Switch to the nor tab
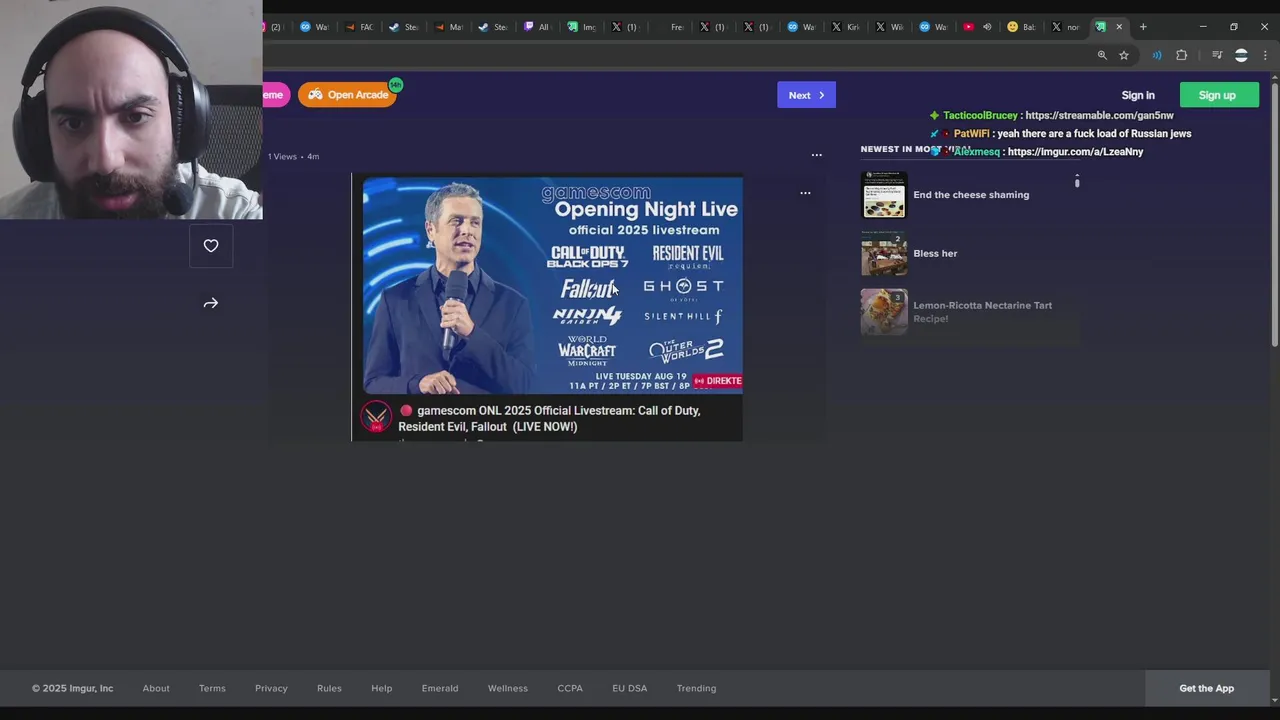Viewport: 1280px width, 720px height. click(x=1065, y=27)
